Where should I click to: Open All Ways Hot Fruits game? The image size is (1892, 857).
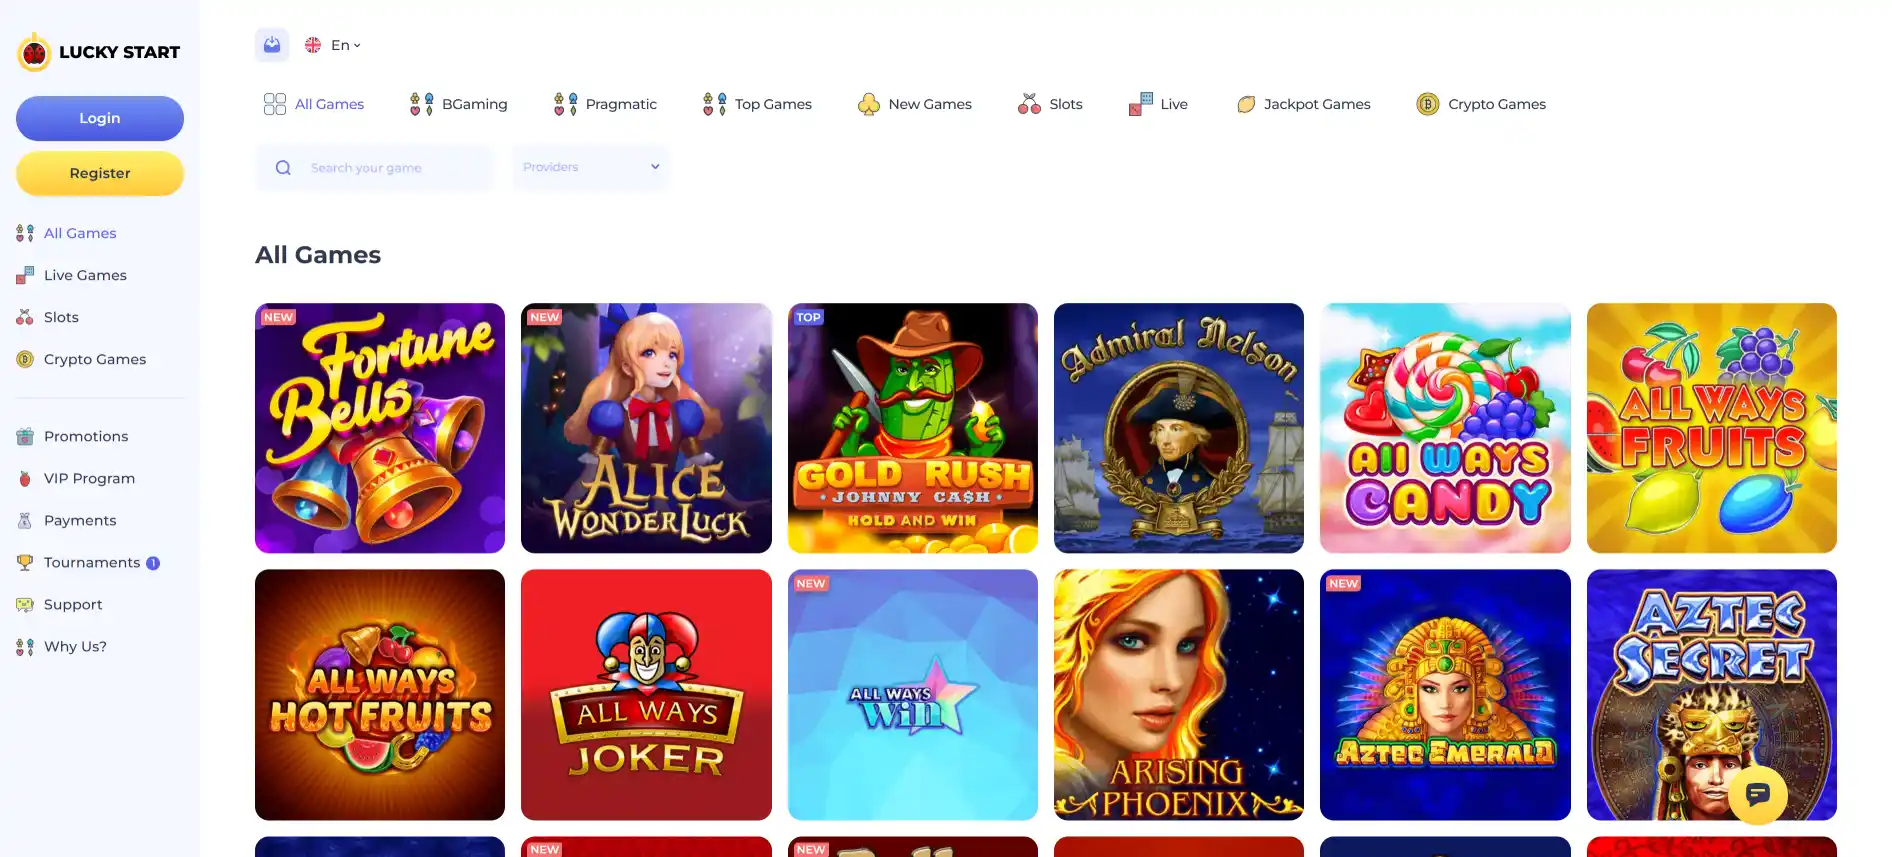point(380,695)
